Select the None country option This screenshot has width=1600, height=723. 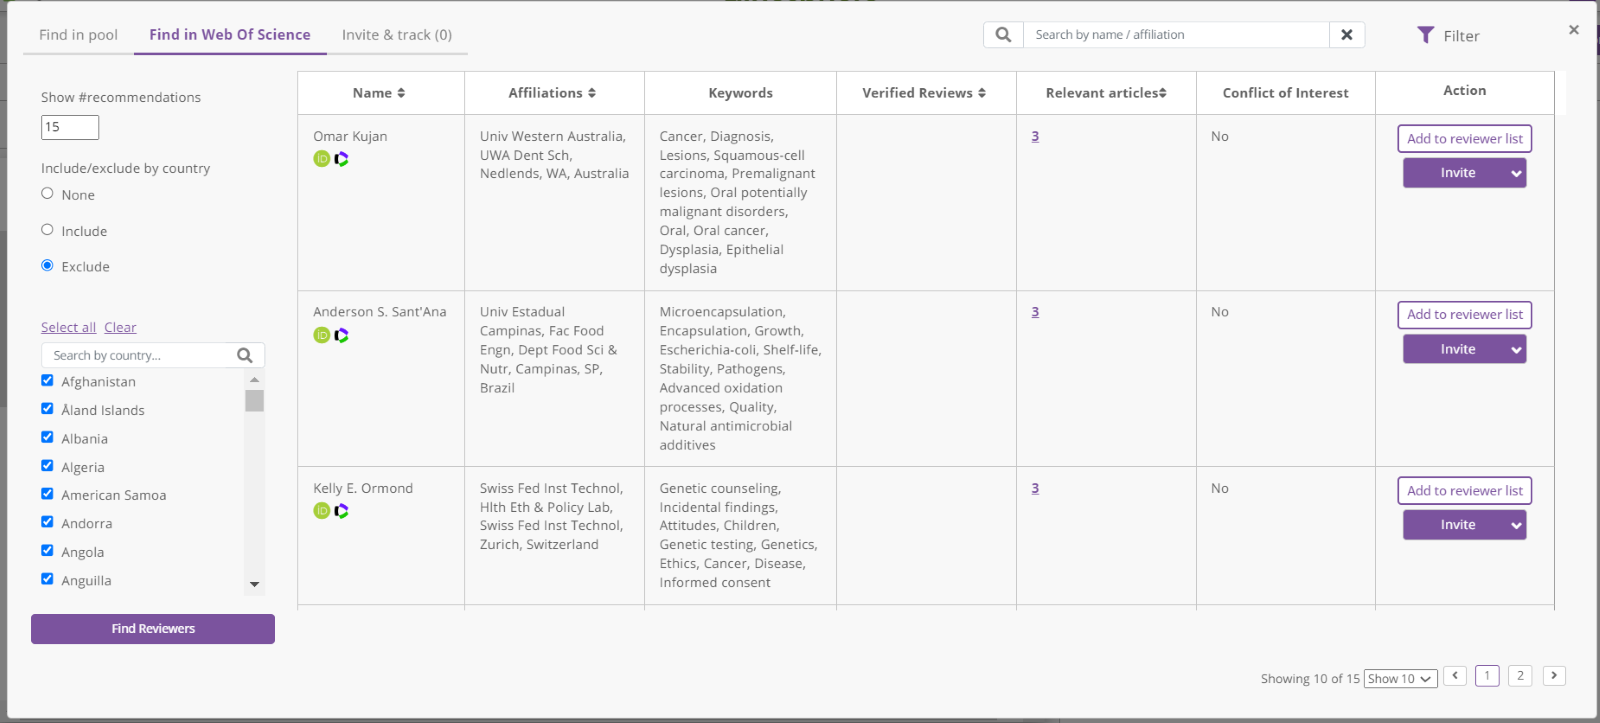(x=47, y=194)
